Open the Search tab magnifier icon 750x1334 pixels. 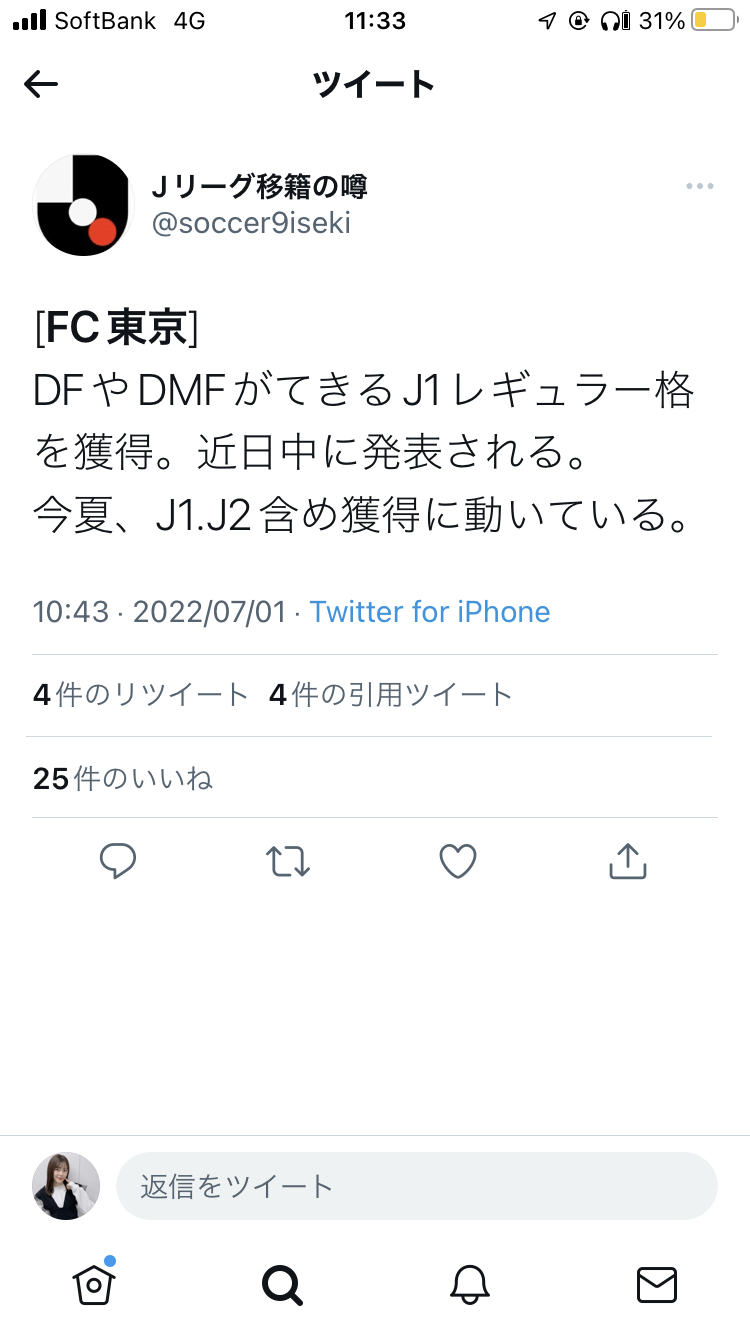[x=282, y=1284]
